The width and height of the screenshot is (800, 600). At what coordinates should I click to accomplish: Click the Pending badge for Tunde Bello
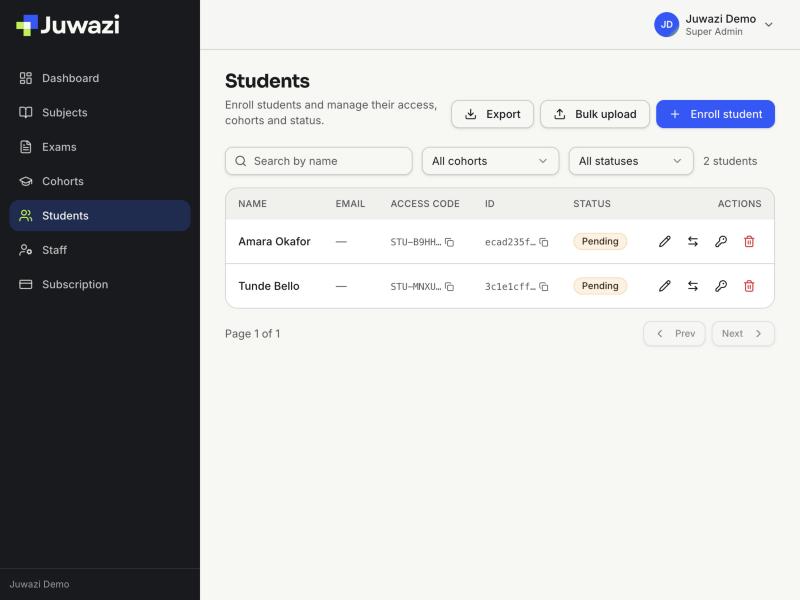(600, 286)
